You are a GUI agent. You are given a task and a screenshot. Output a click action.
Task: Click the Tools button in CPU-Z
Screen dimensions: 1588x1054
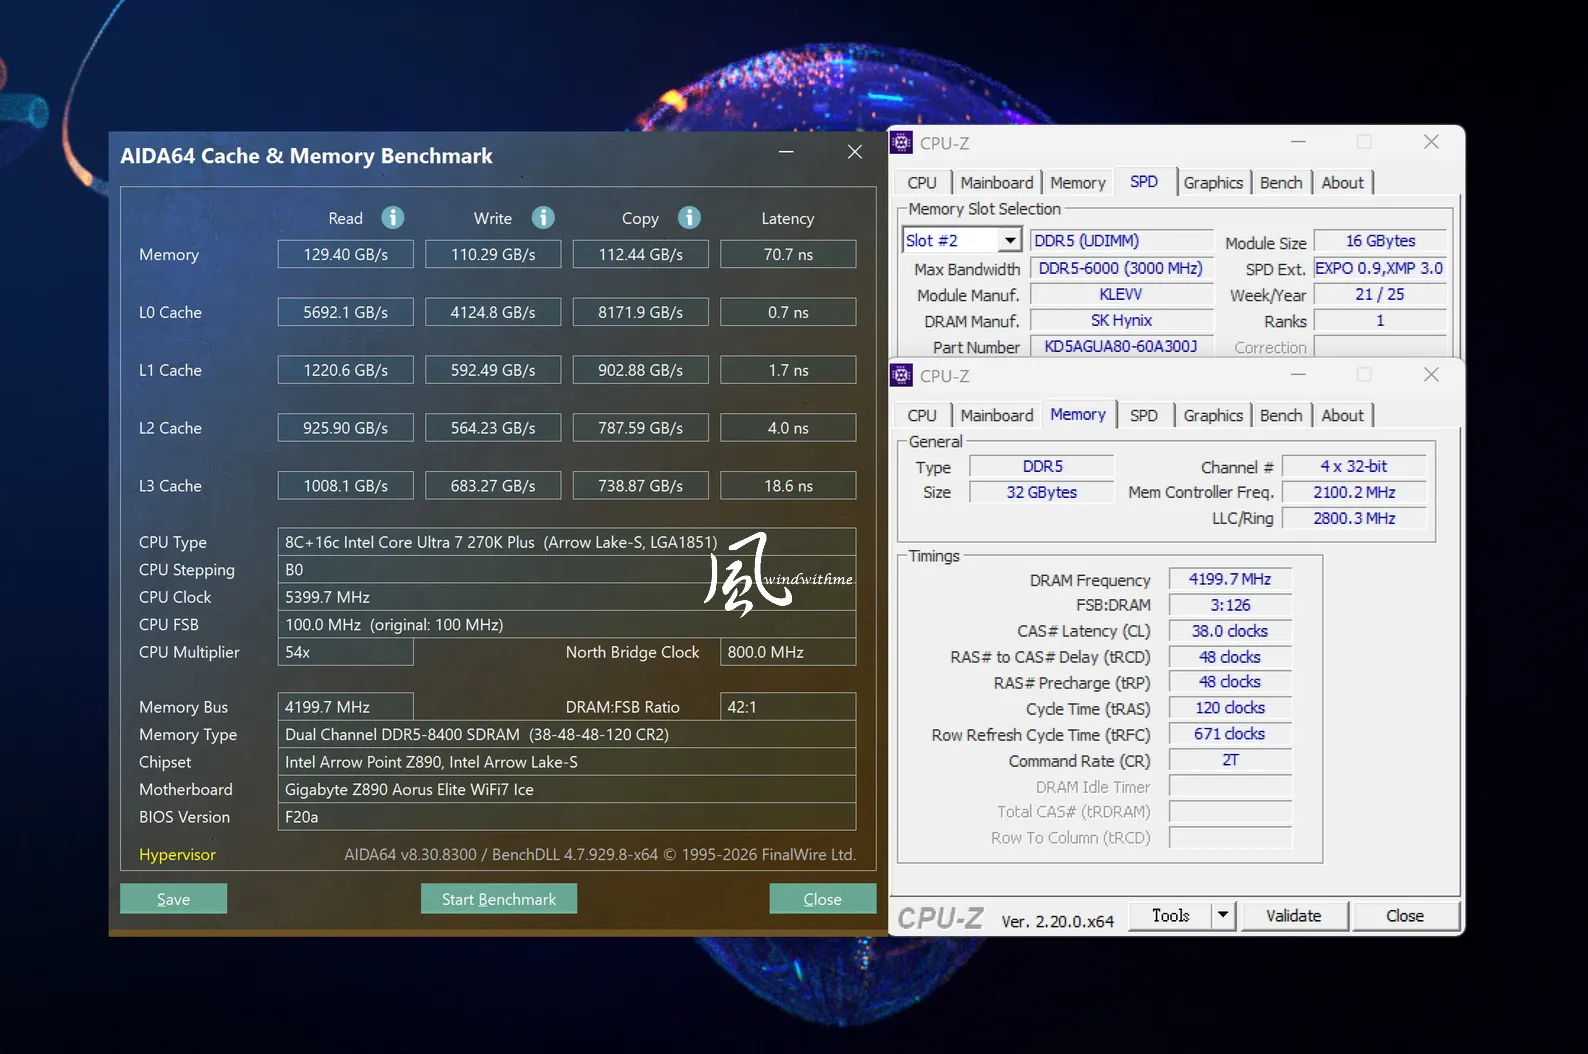(x=1170, y=915)
